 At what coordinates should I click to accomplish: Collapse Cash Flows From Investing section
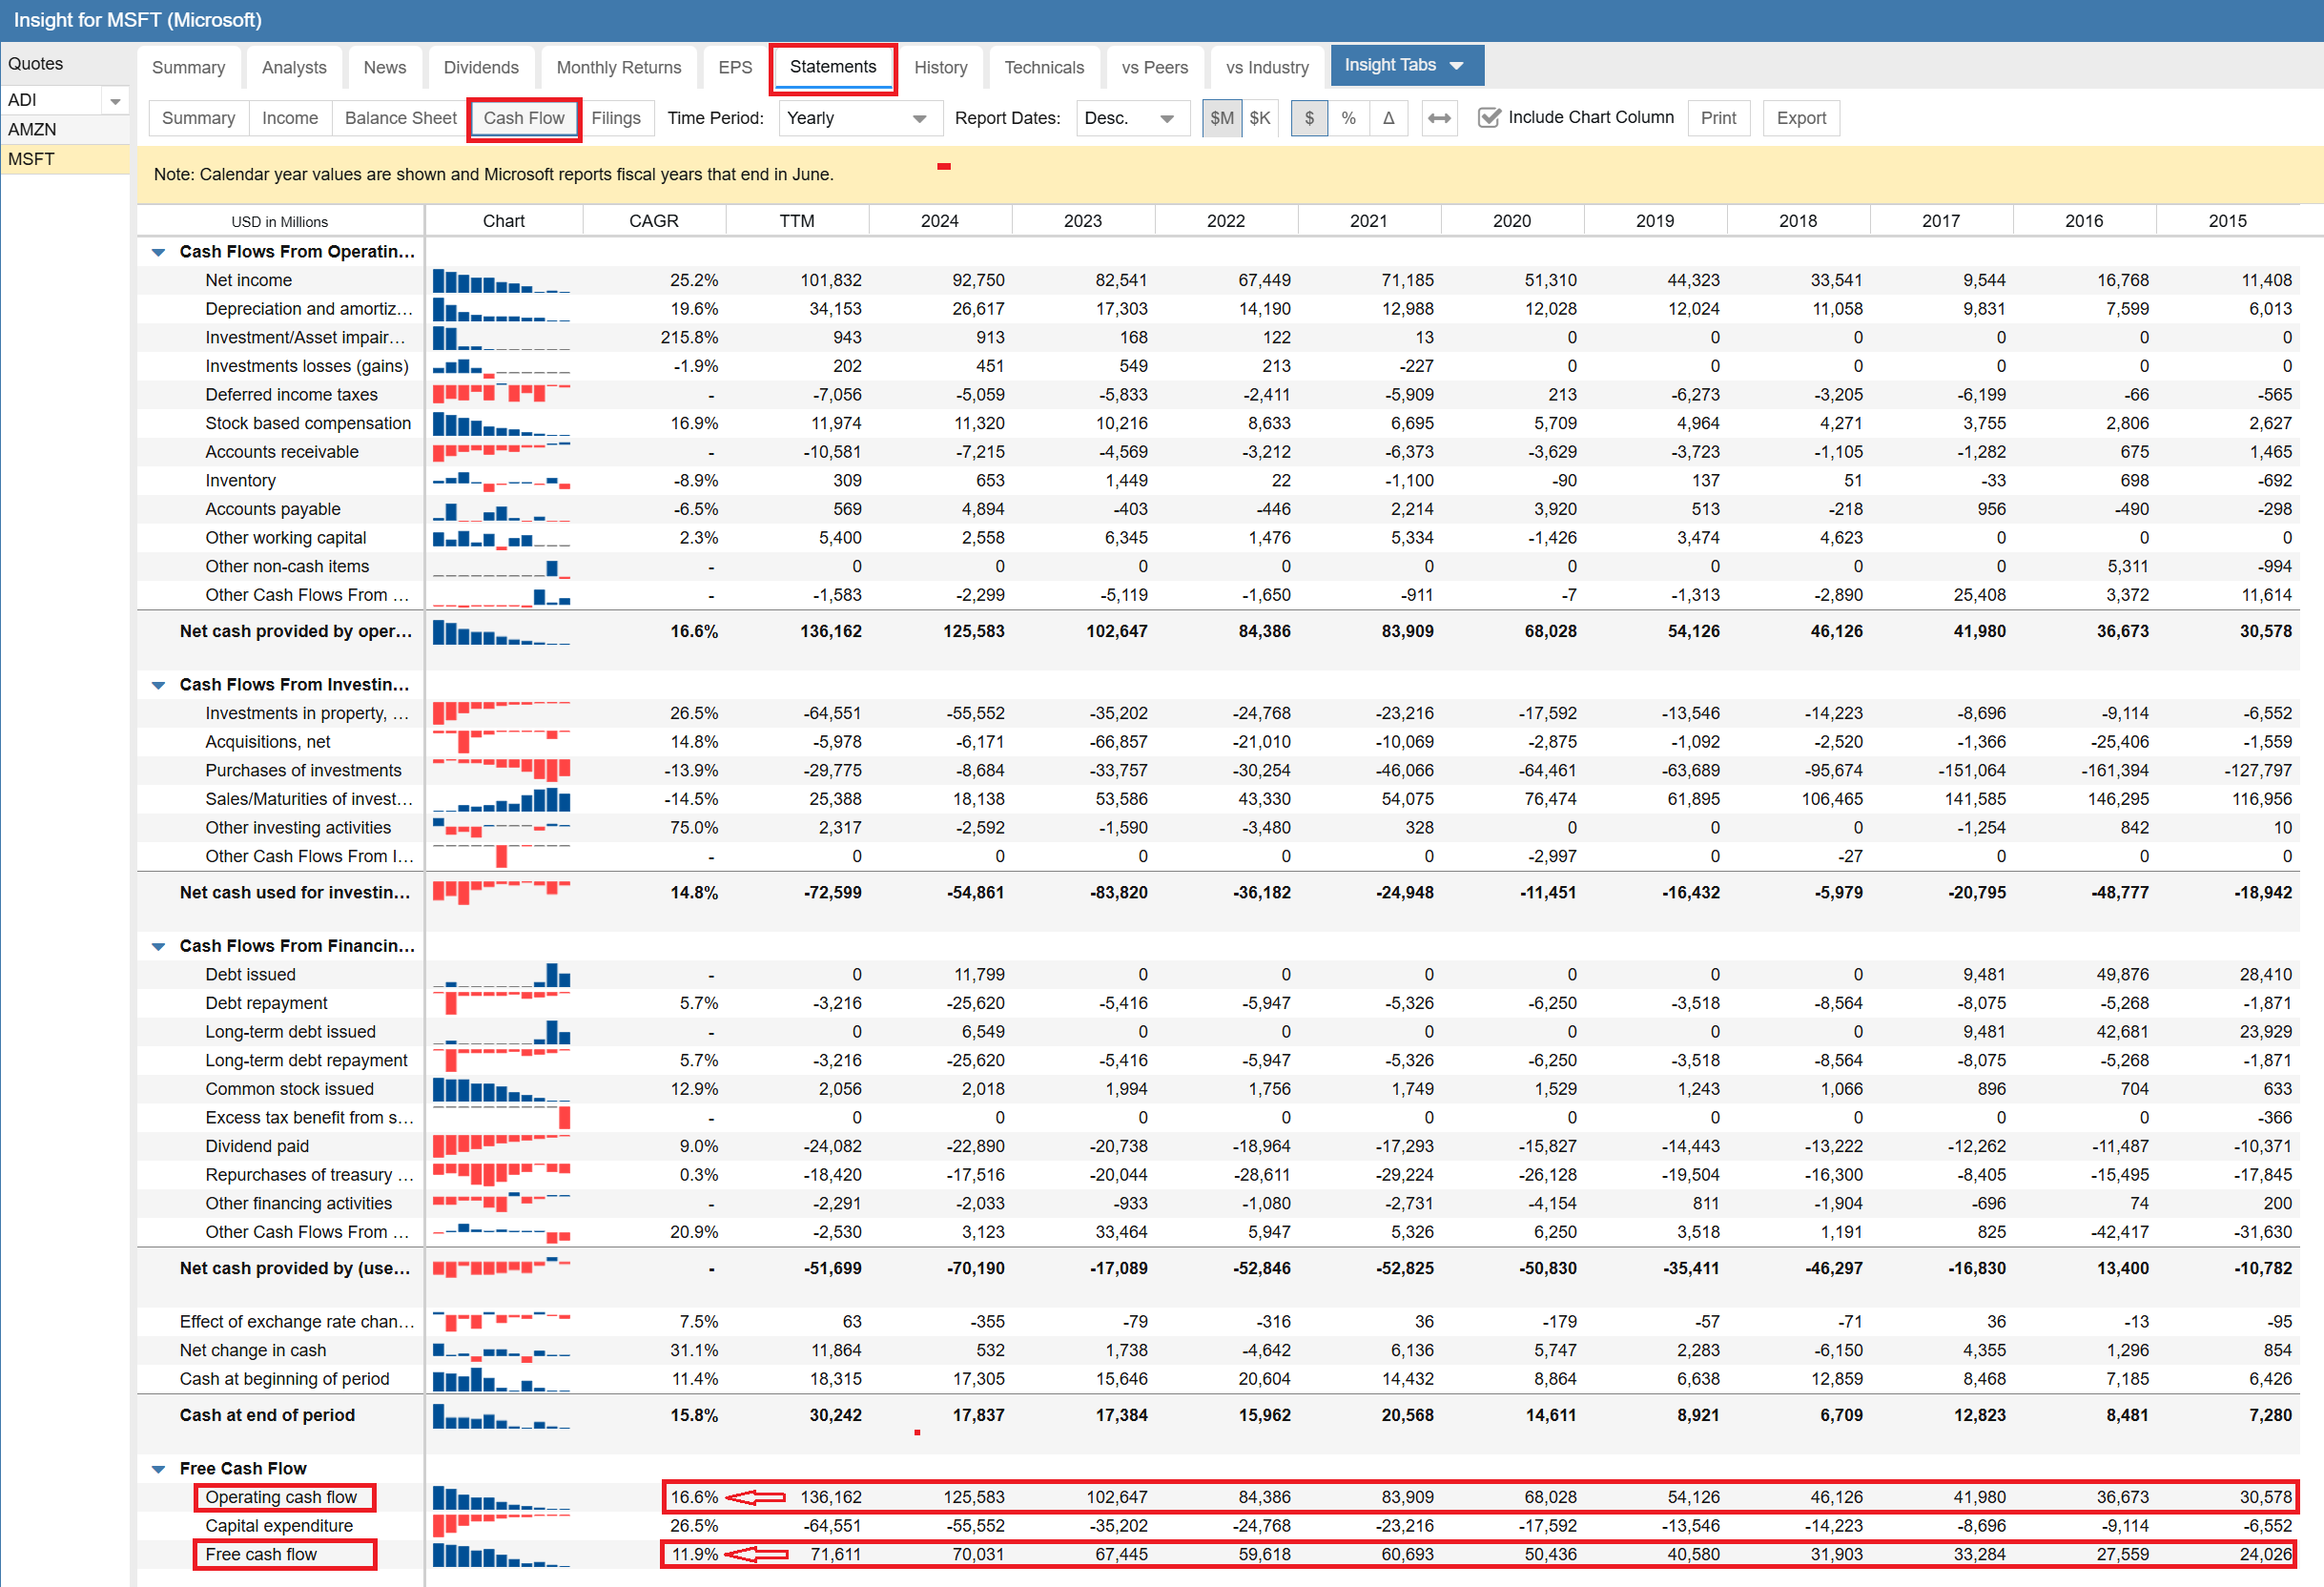[158, 685]
